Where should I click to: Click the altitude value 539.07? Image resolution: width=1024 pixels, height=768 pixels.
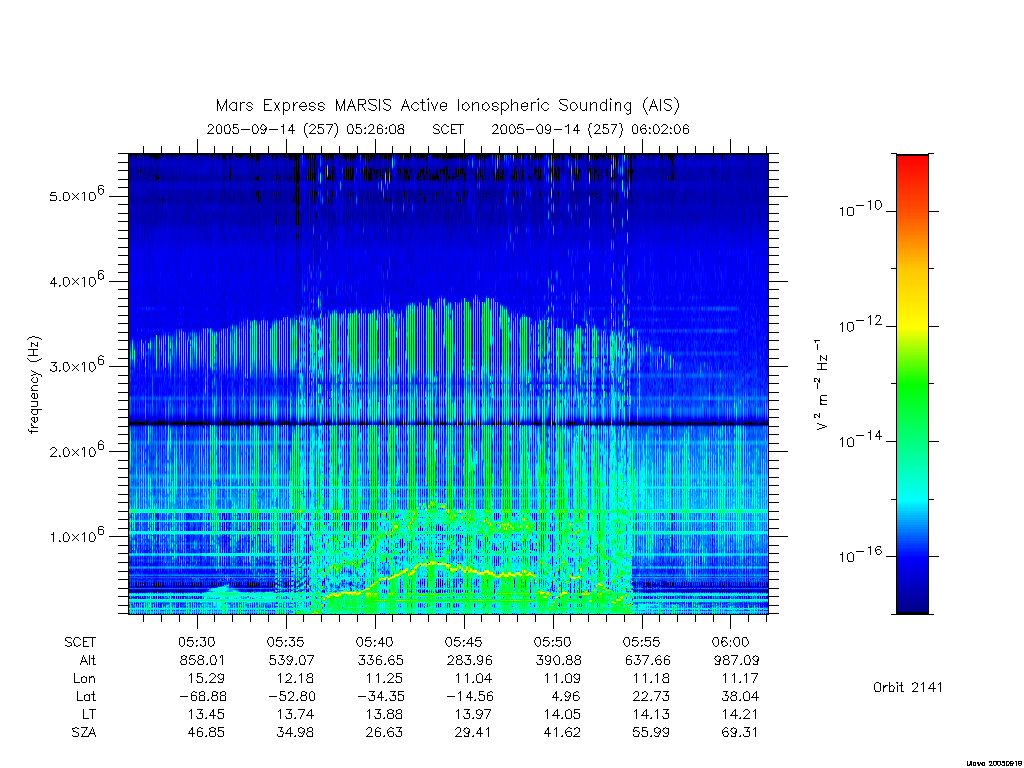pos(291,660)
